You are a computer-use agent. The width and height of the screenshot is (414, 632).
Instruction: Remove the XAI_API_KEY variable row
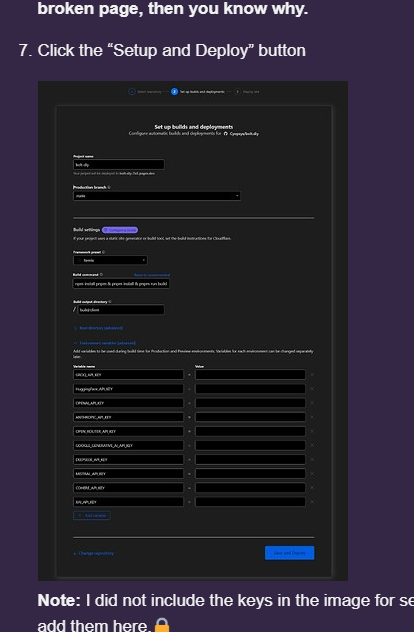(x=312, y=502)
